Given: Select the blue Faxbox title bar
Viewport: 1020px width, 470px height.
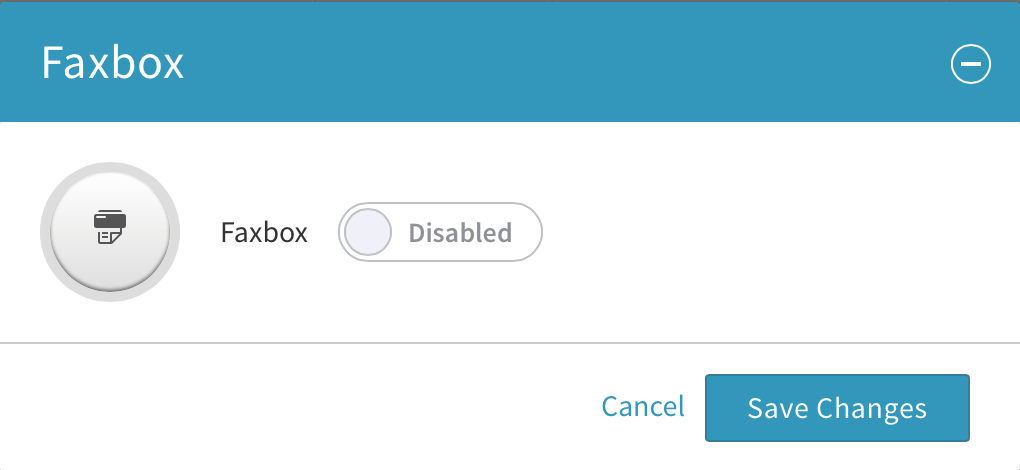Looking at the screenshot, I should (x=500, y=64).
